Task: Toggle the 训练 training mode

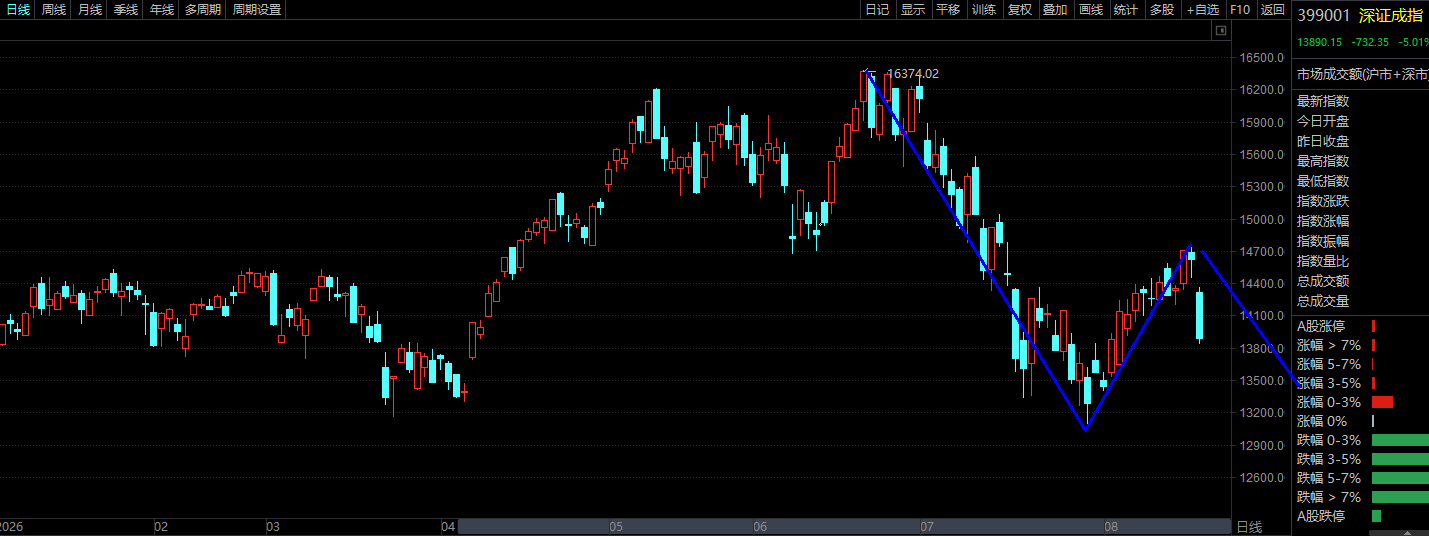Action: click(x=983, y=10)
